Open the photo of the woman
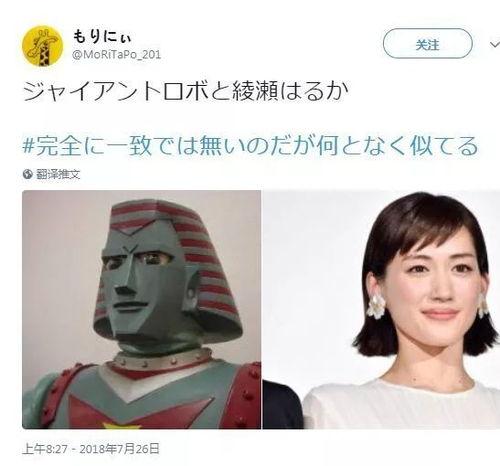 point(381,309)
